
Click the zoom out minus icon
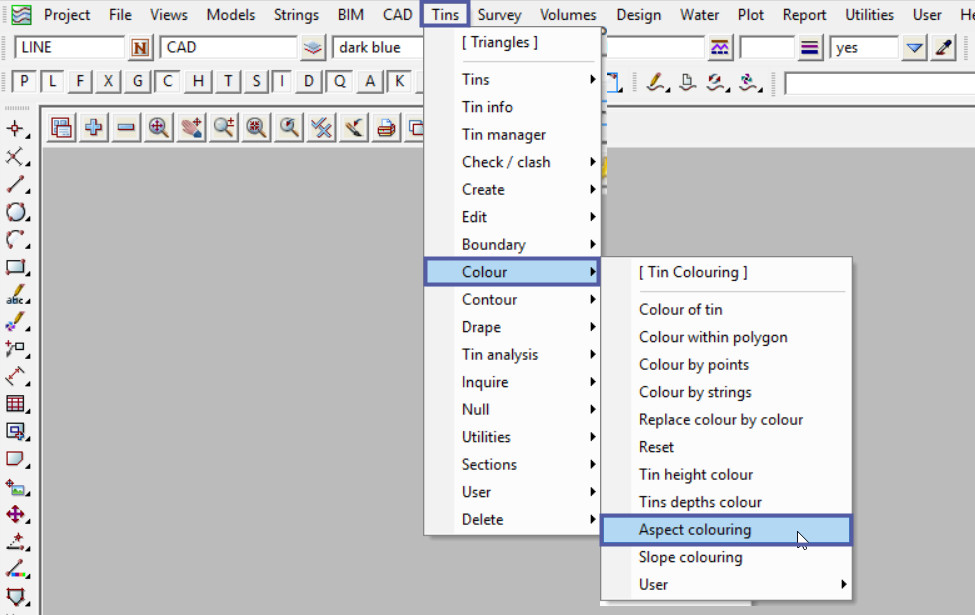(126, 127)
